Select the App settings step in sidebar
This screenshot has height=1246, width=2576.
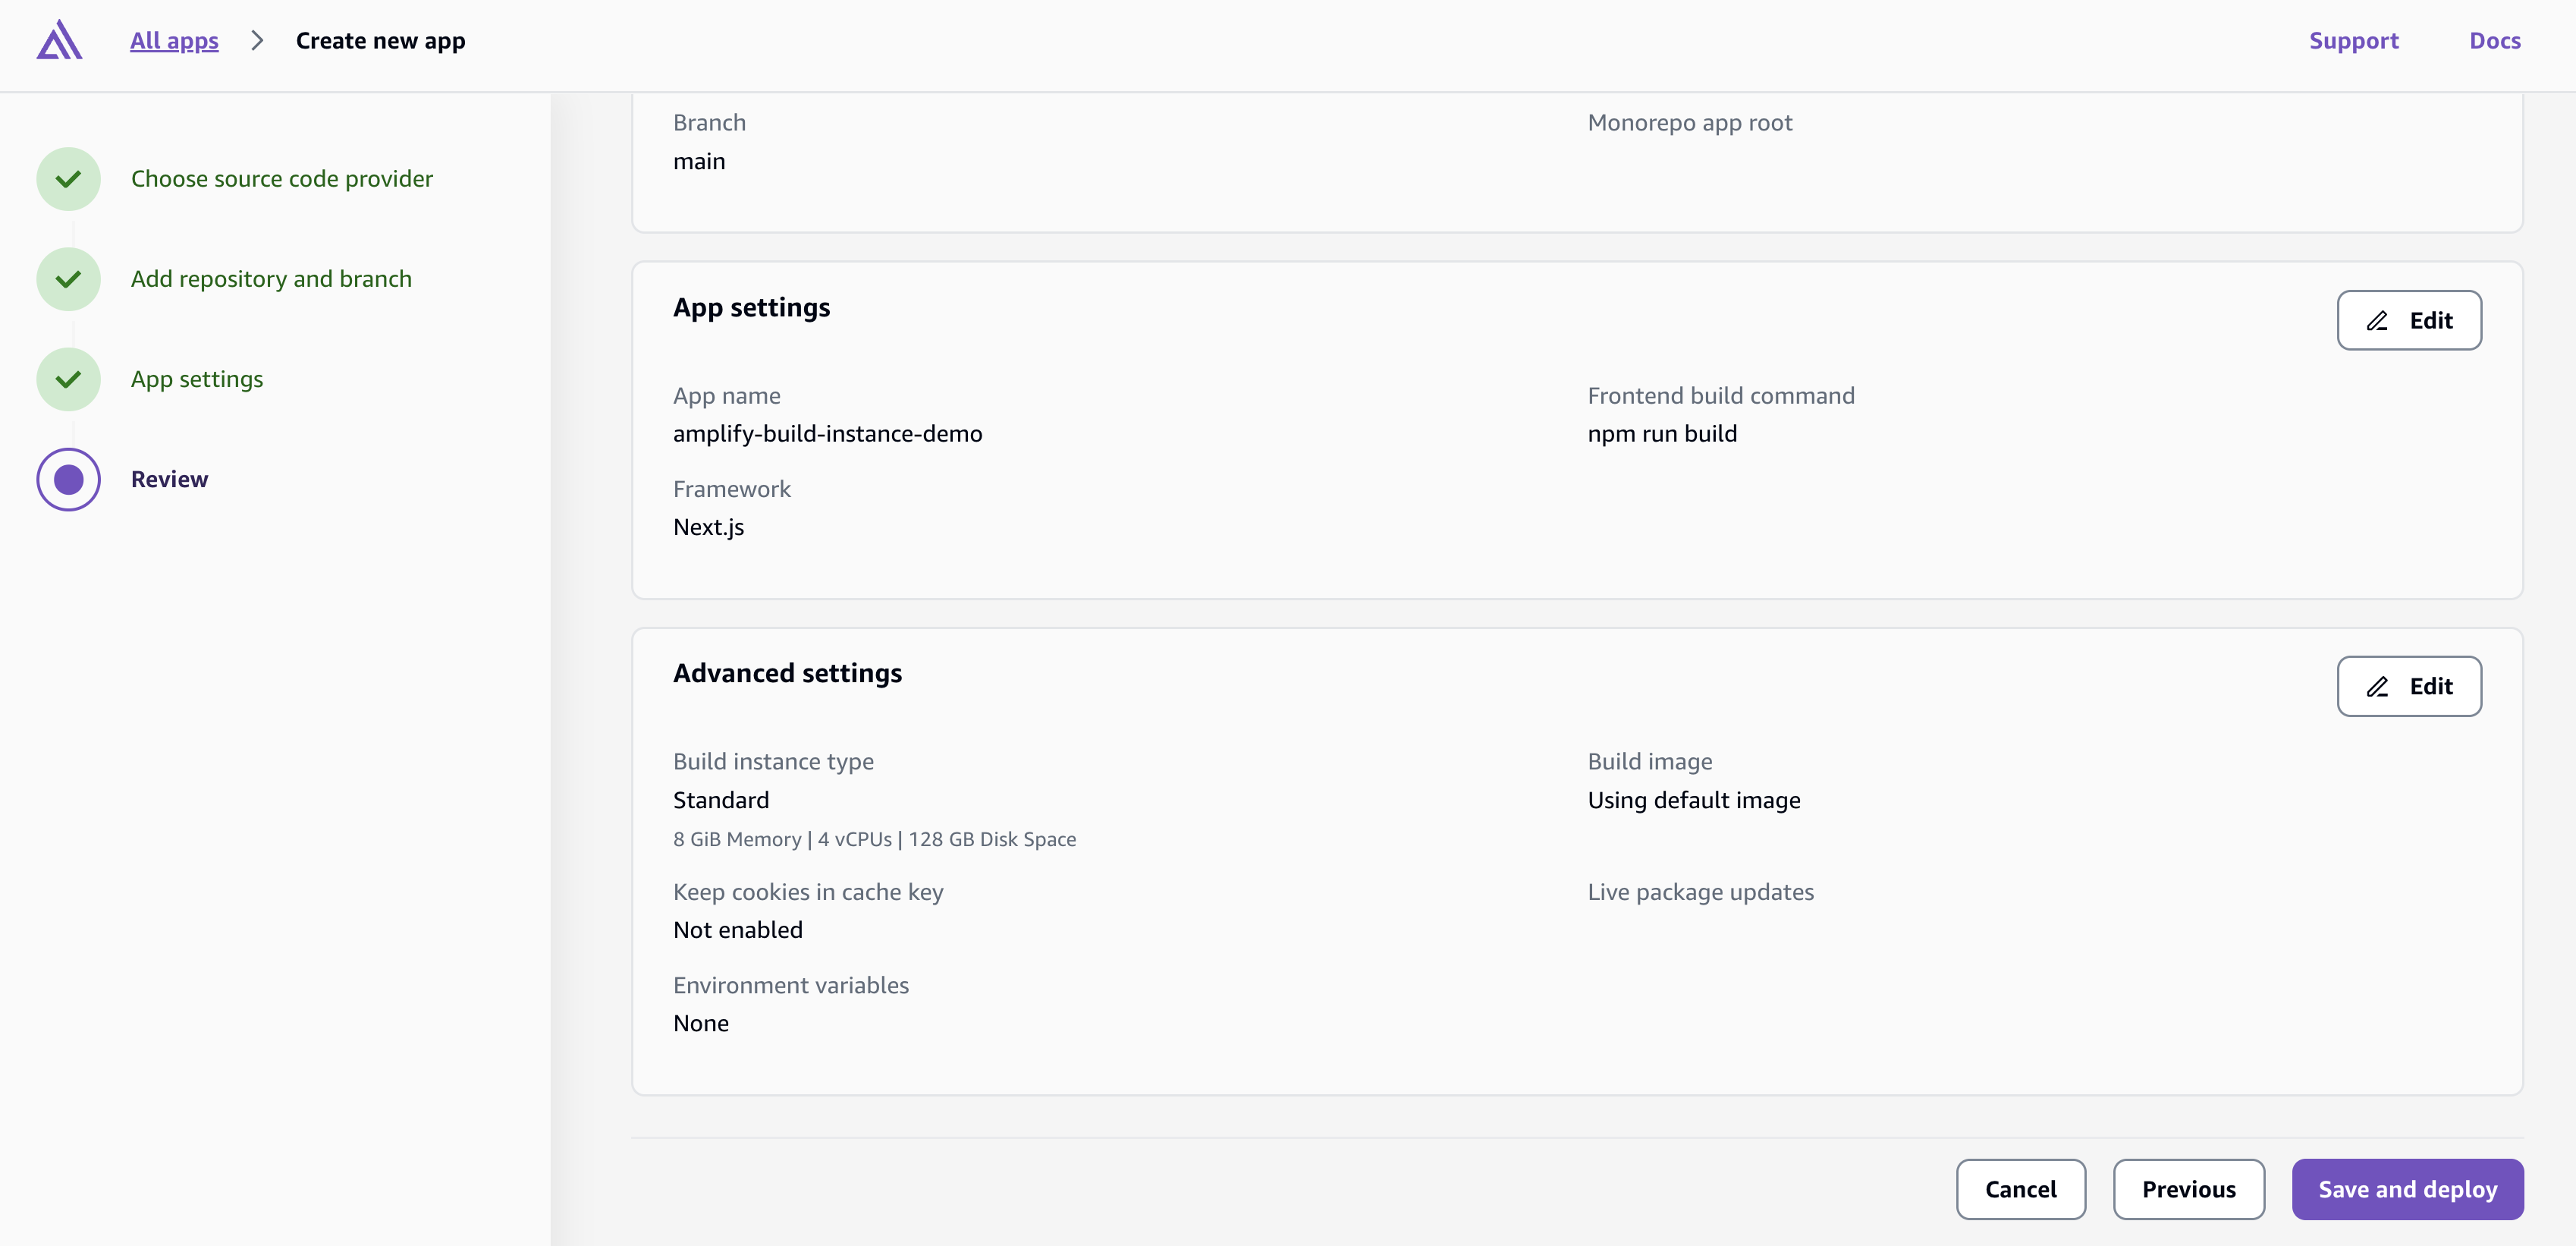point(197,379)
